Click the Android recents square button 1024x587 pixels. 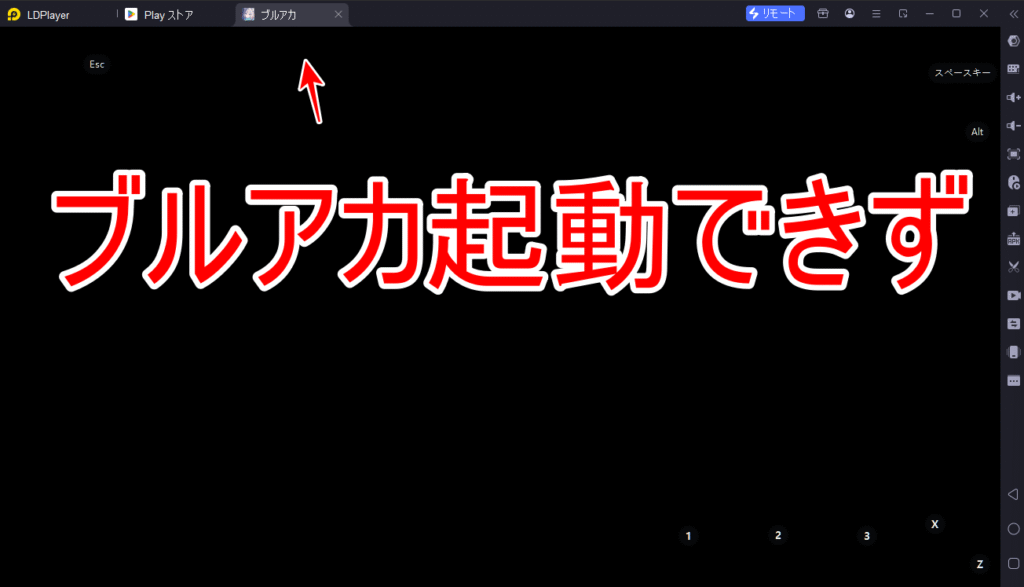click(x=1014, y=563)
